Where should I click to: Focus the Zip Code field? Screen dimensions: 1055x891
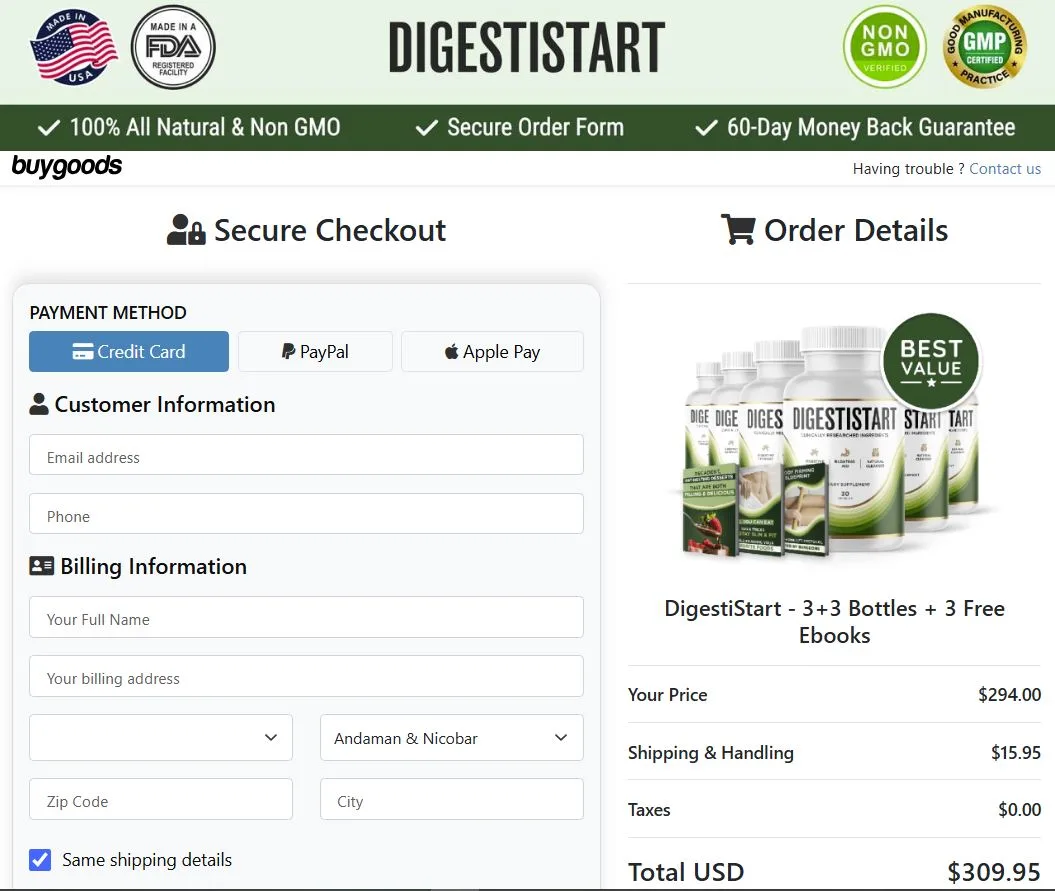point(161,799)
